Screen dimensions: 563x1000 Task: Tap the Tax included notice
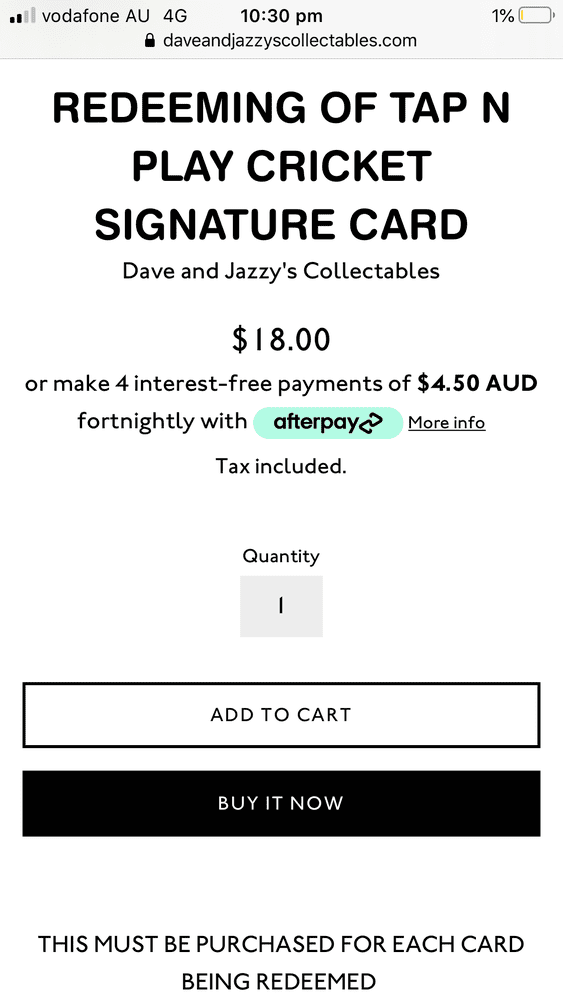point(281,466)
